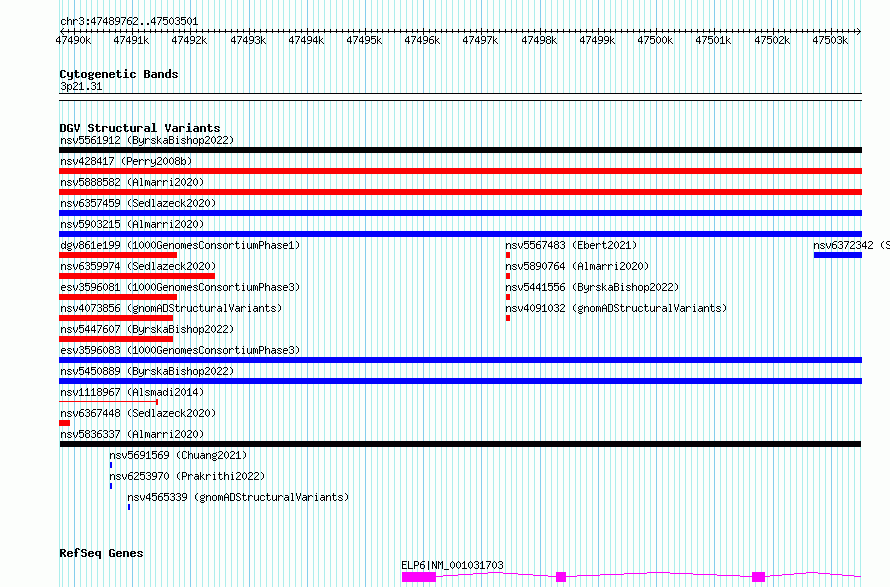
Task: Select nsv6253970 (Prakrithi2022) label
Action: tap(187, 476)
